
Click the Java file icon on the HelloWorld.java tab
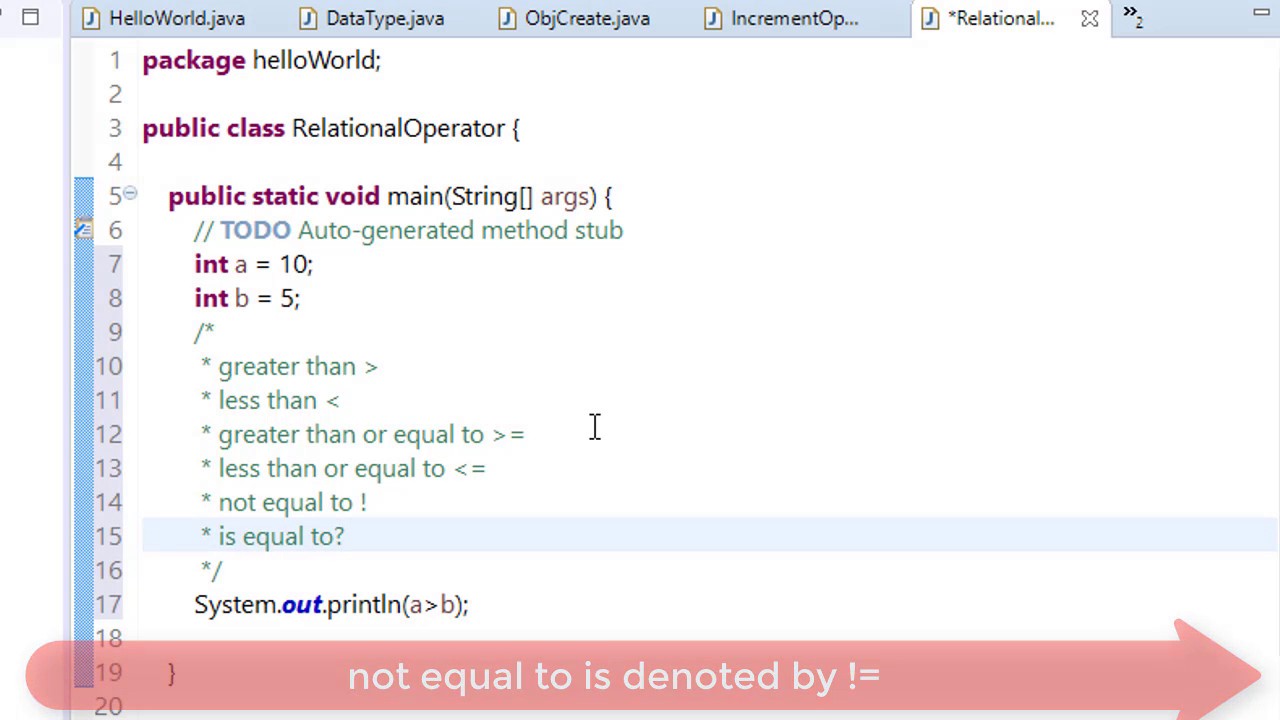pos(91,19)
